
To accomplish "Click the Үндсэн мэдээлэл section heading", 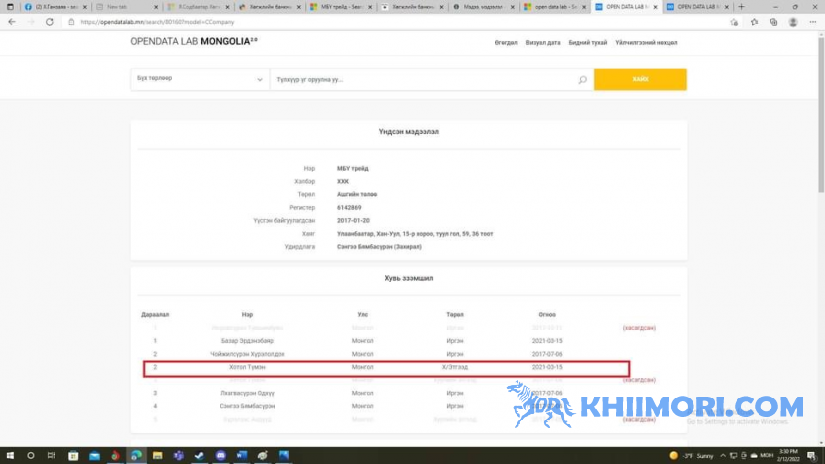I will point(409,132).
